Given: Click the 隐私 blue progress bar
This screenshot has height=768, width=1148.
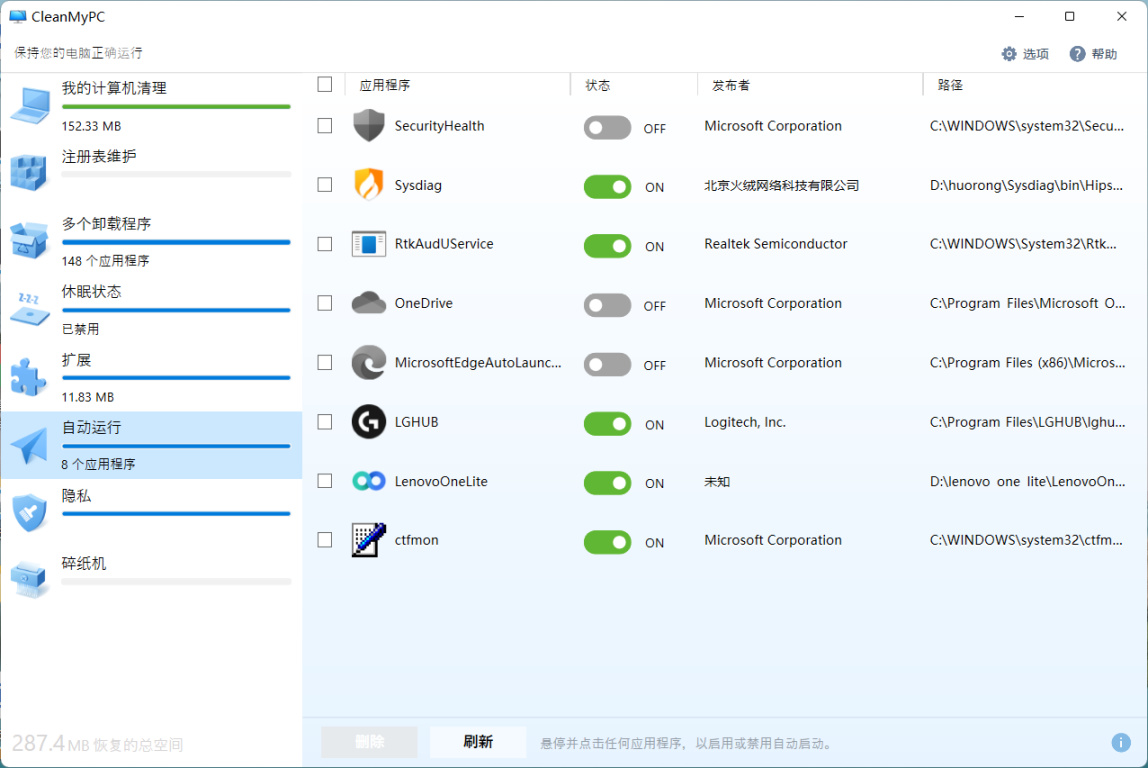Looking at the screenshot, I should click(x=176, y=514).
